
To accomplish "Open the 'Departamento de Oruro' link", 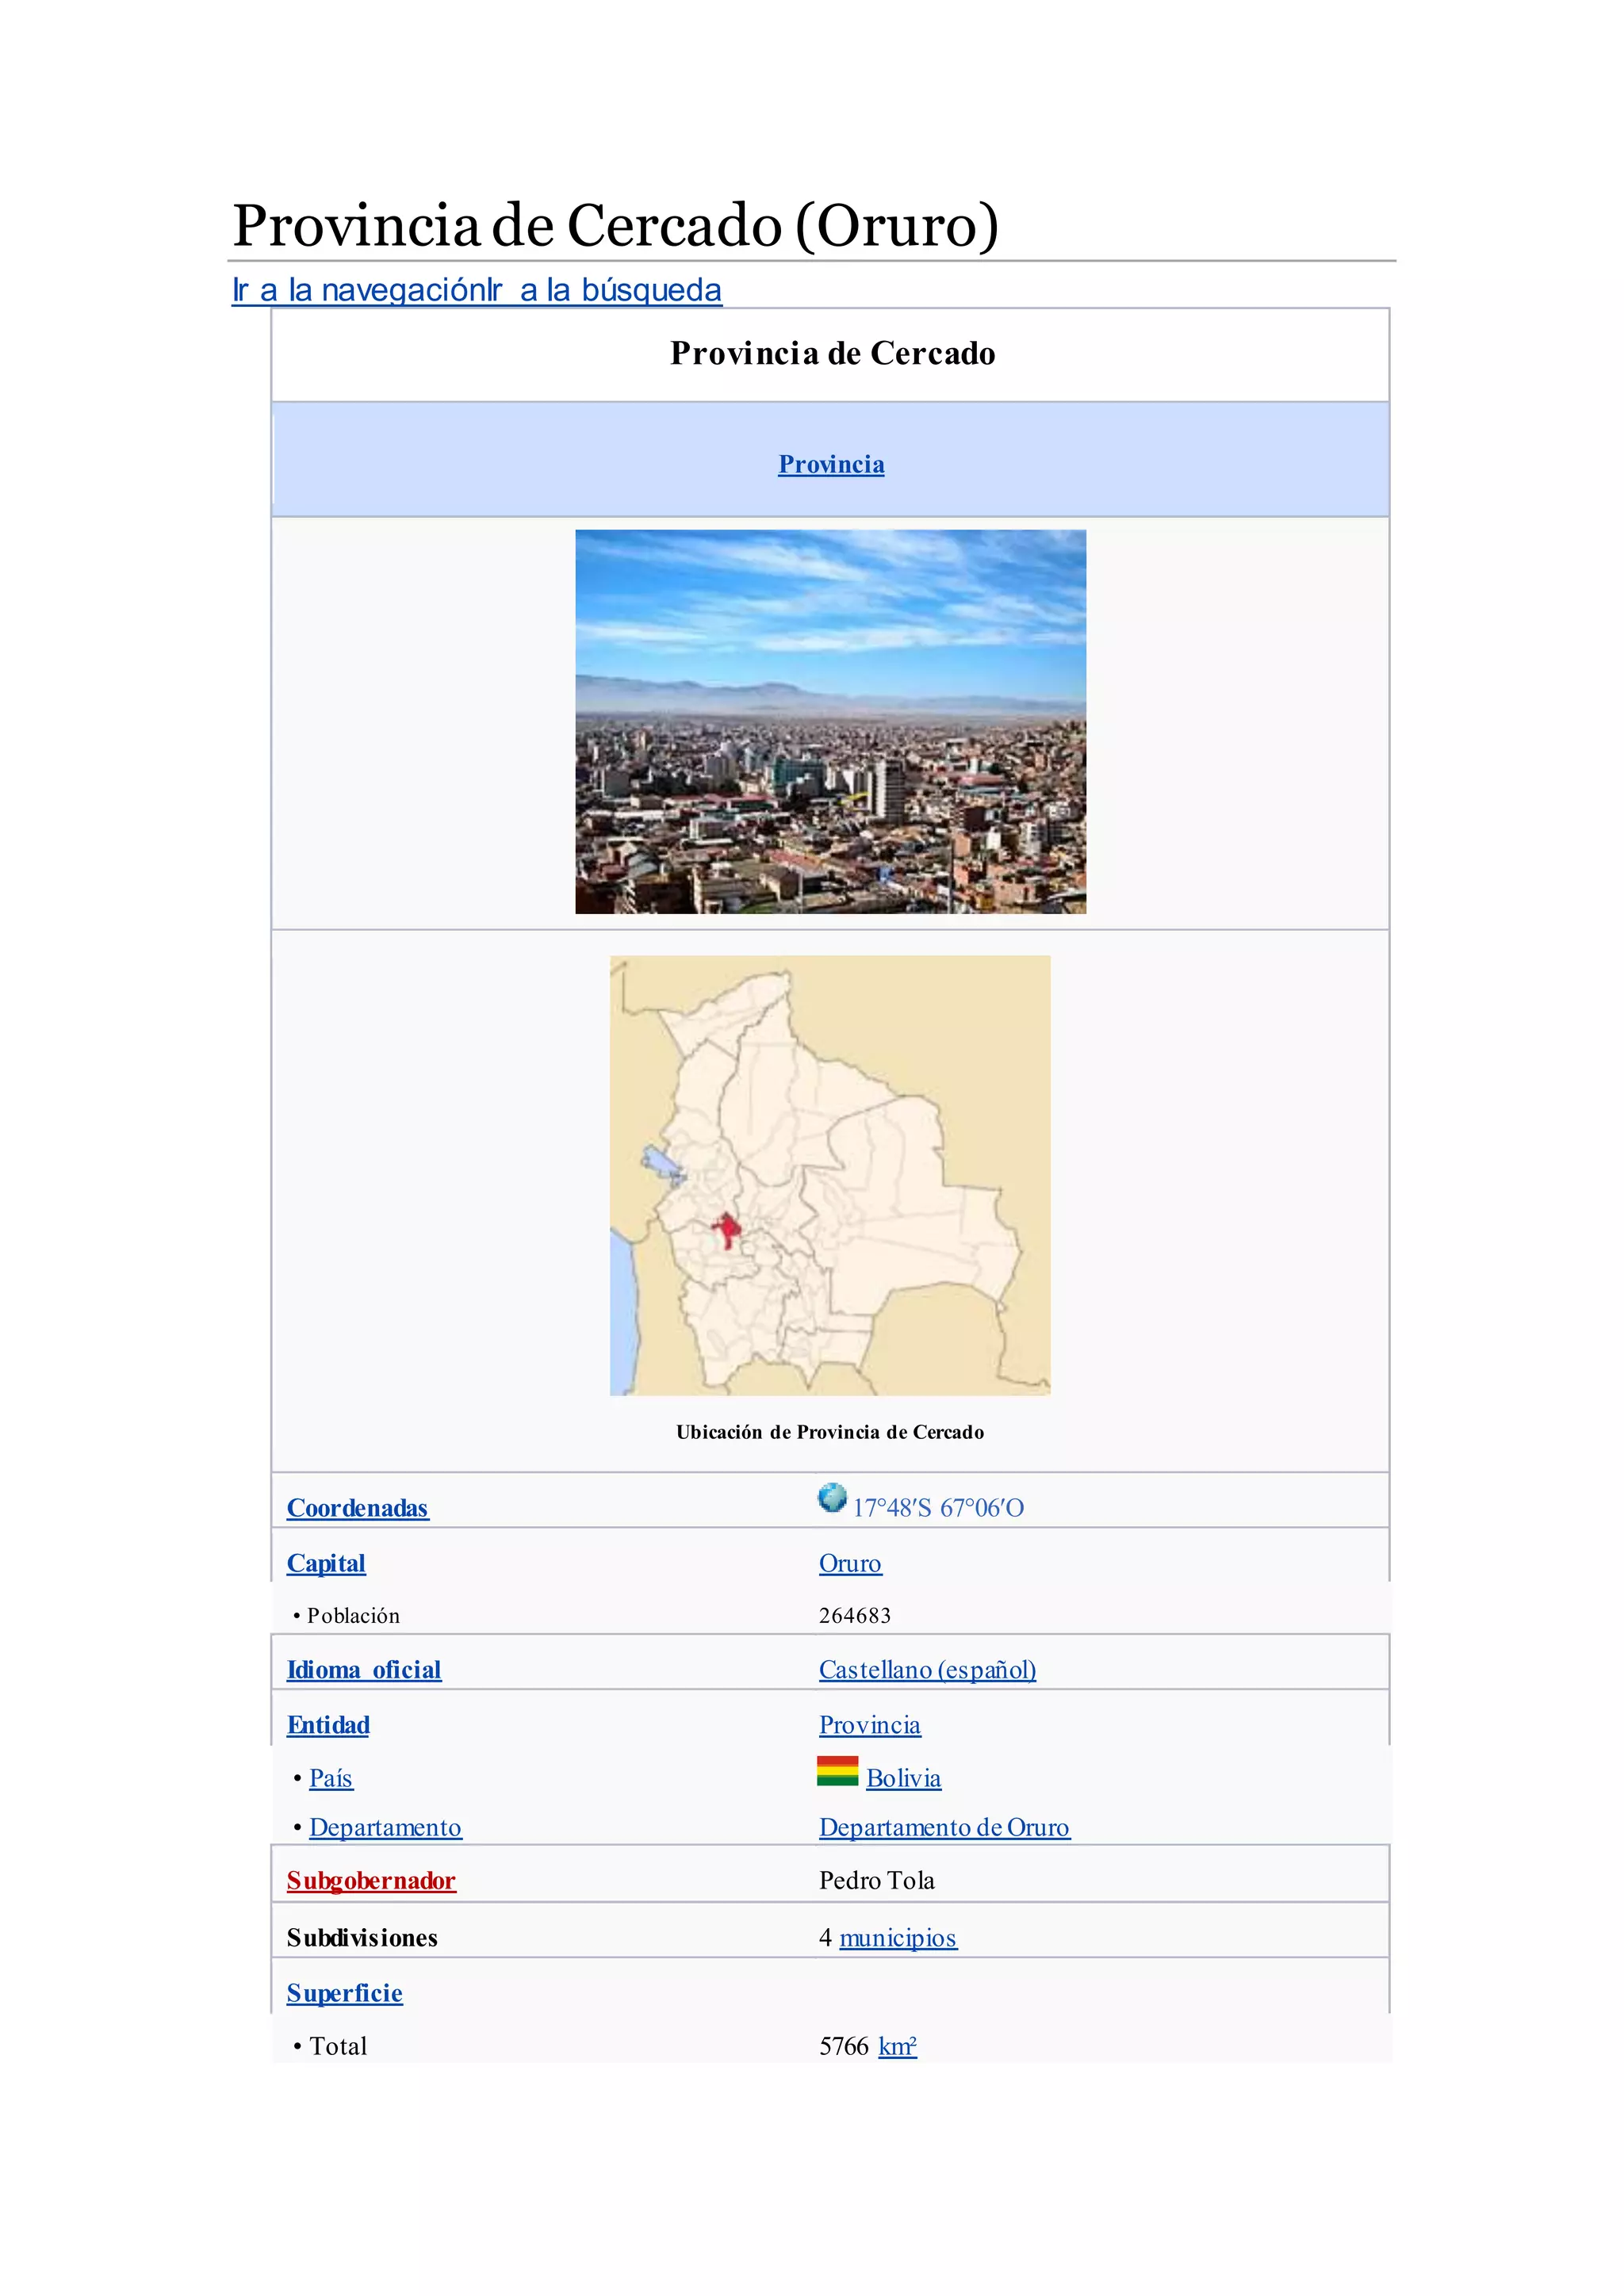I will click(944, 1827).
